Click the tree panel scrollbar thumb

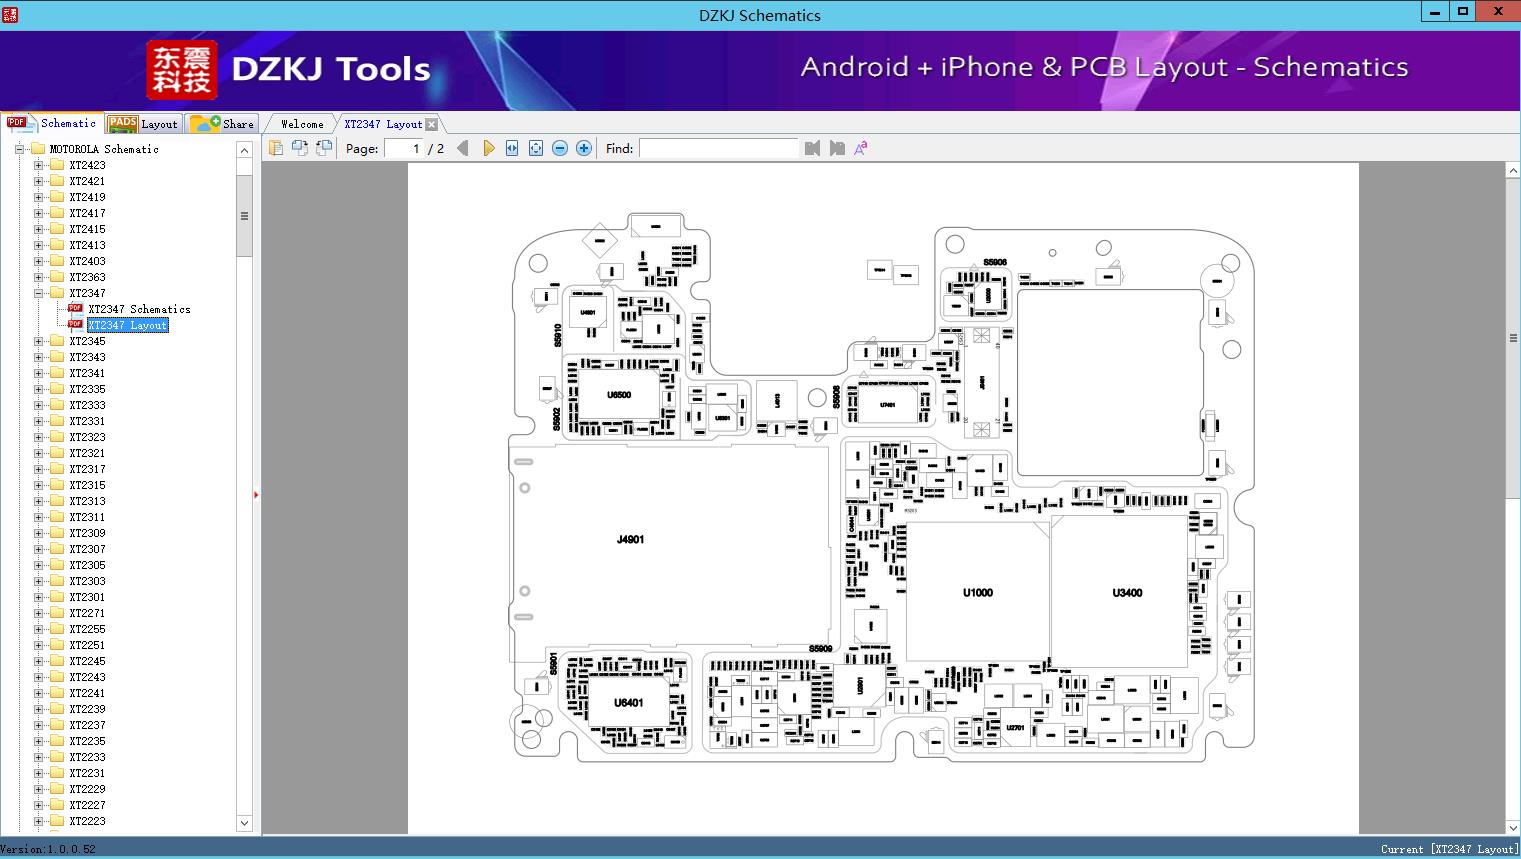tap(244, 216)
